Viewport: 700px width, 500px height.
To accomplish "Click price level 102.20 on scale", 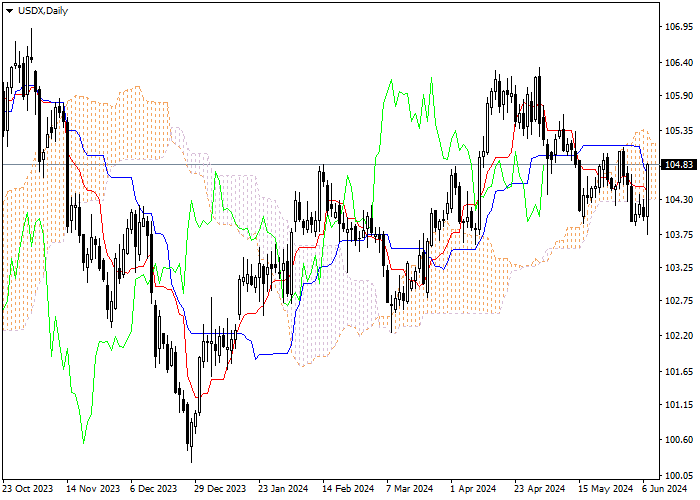I will (x=679, y=336).
